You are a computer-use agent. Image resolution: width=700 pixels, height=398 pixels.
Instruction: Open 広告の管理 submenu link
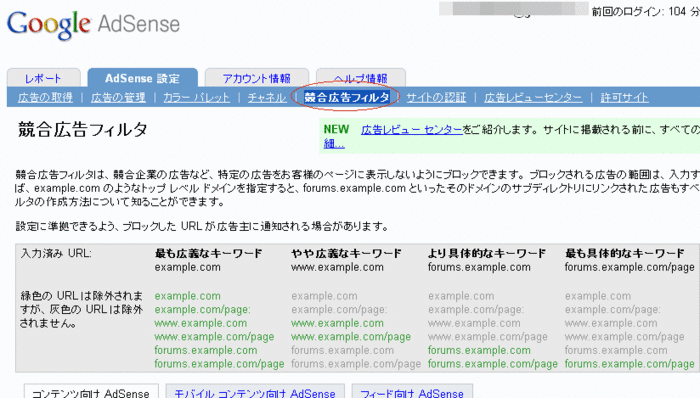pos(118,97)
